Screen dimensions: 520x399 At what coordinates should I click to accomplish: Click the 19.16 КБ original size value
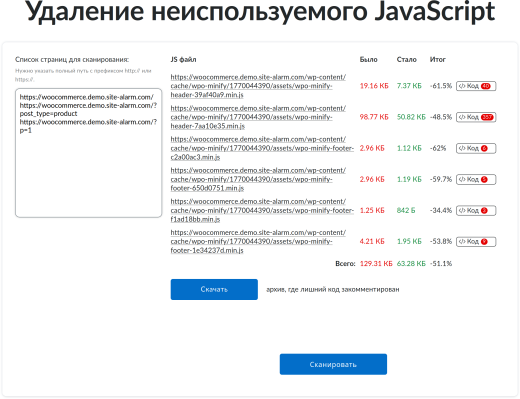[374, 86]
